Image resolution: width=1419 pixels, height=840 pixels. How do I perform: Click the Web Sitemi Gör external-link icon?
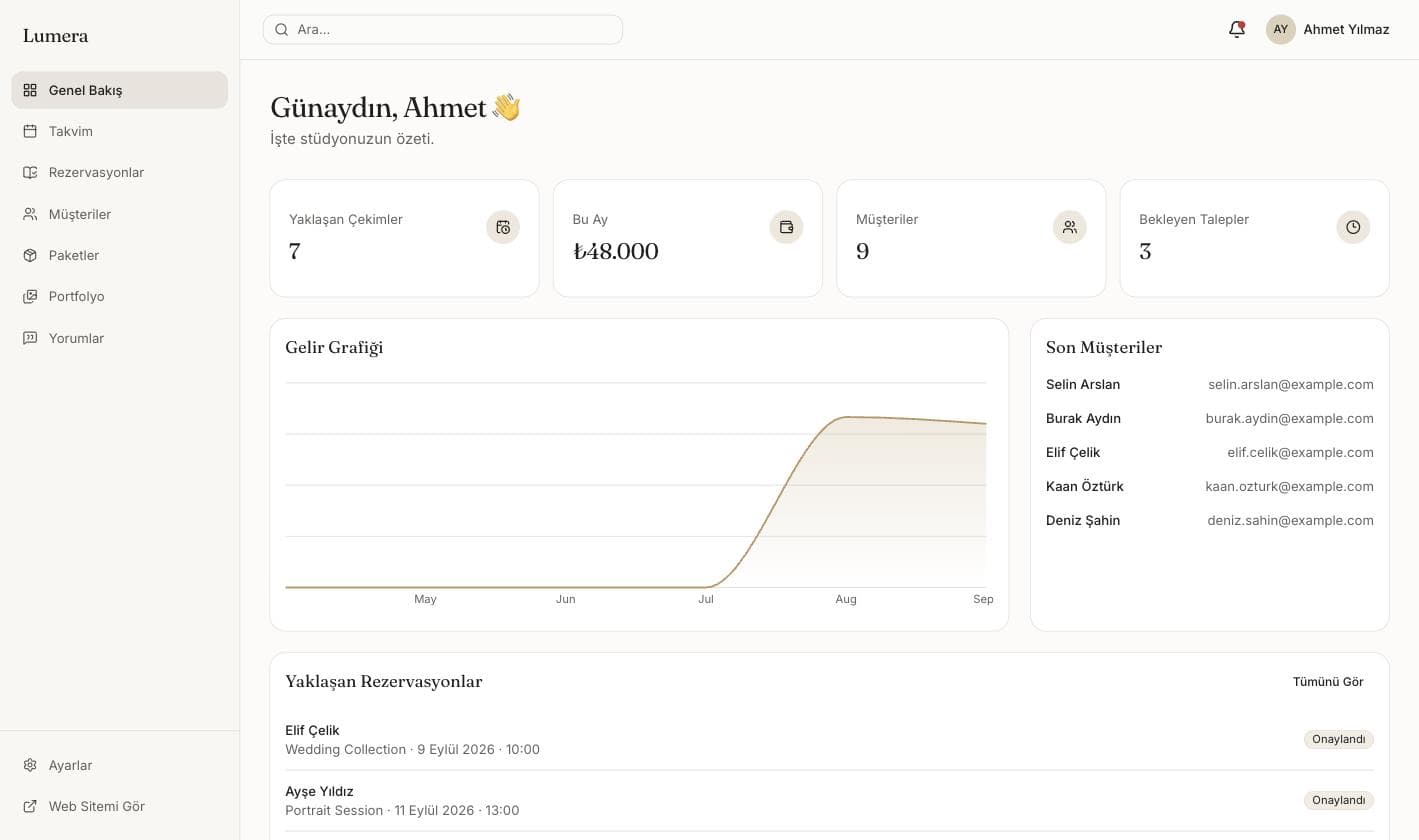click(30, 806)
